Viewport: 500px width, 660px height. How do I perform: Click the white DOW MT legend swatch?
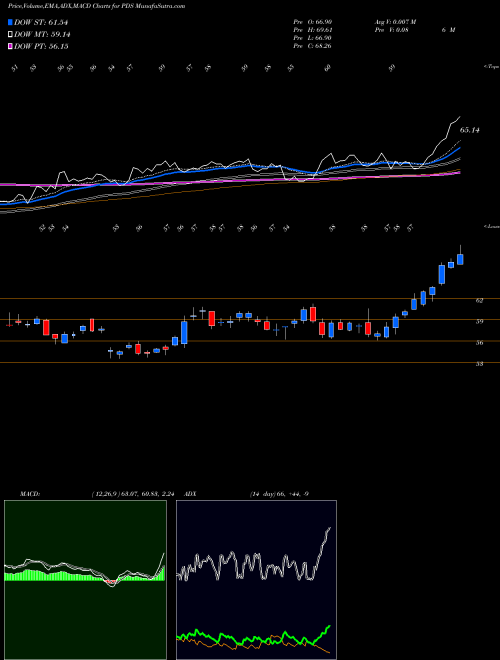[11, 35]
